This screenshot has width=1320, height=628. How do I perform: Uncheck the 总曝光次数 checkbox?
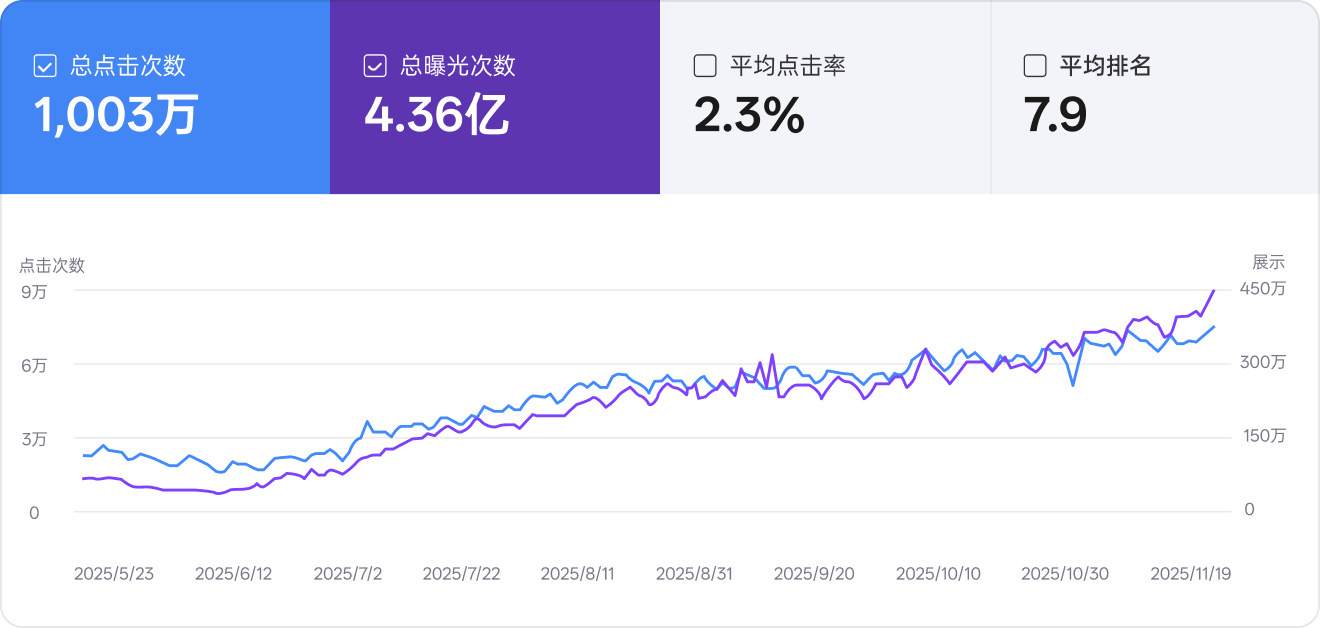(x=374, y=66)
